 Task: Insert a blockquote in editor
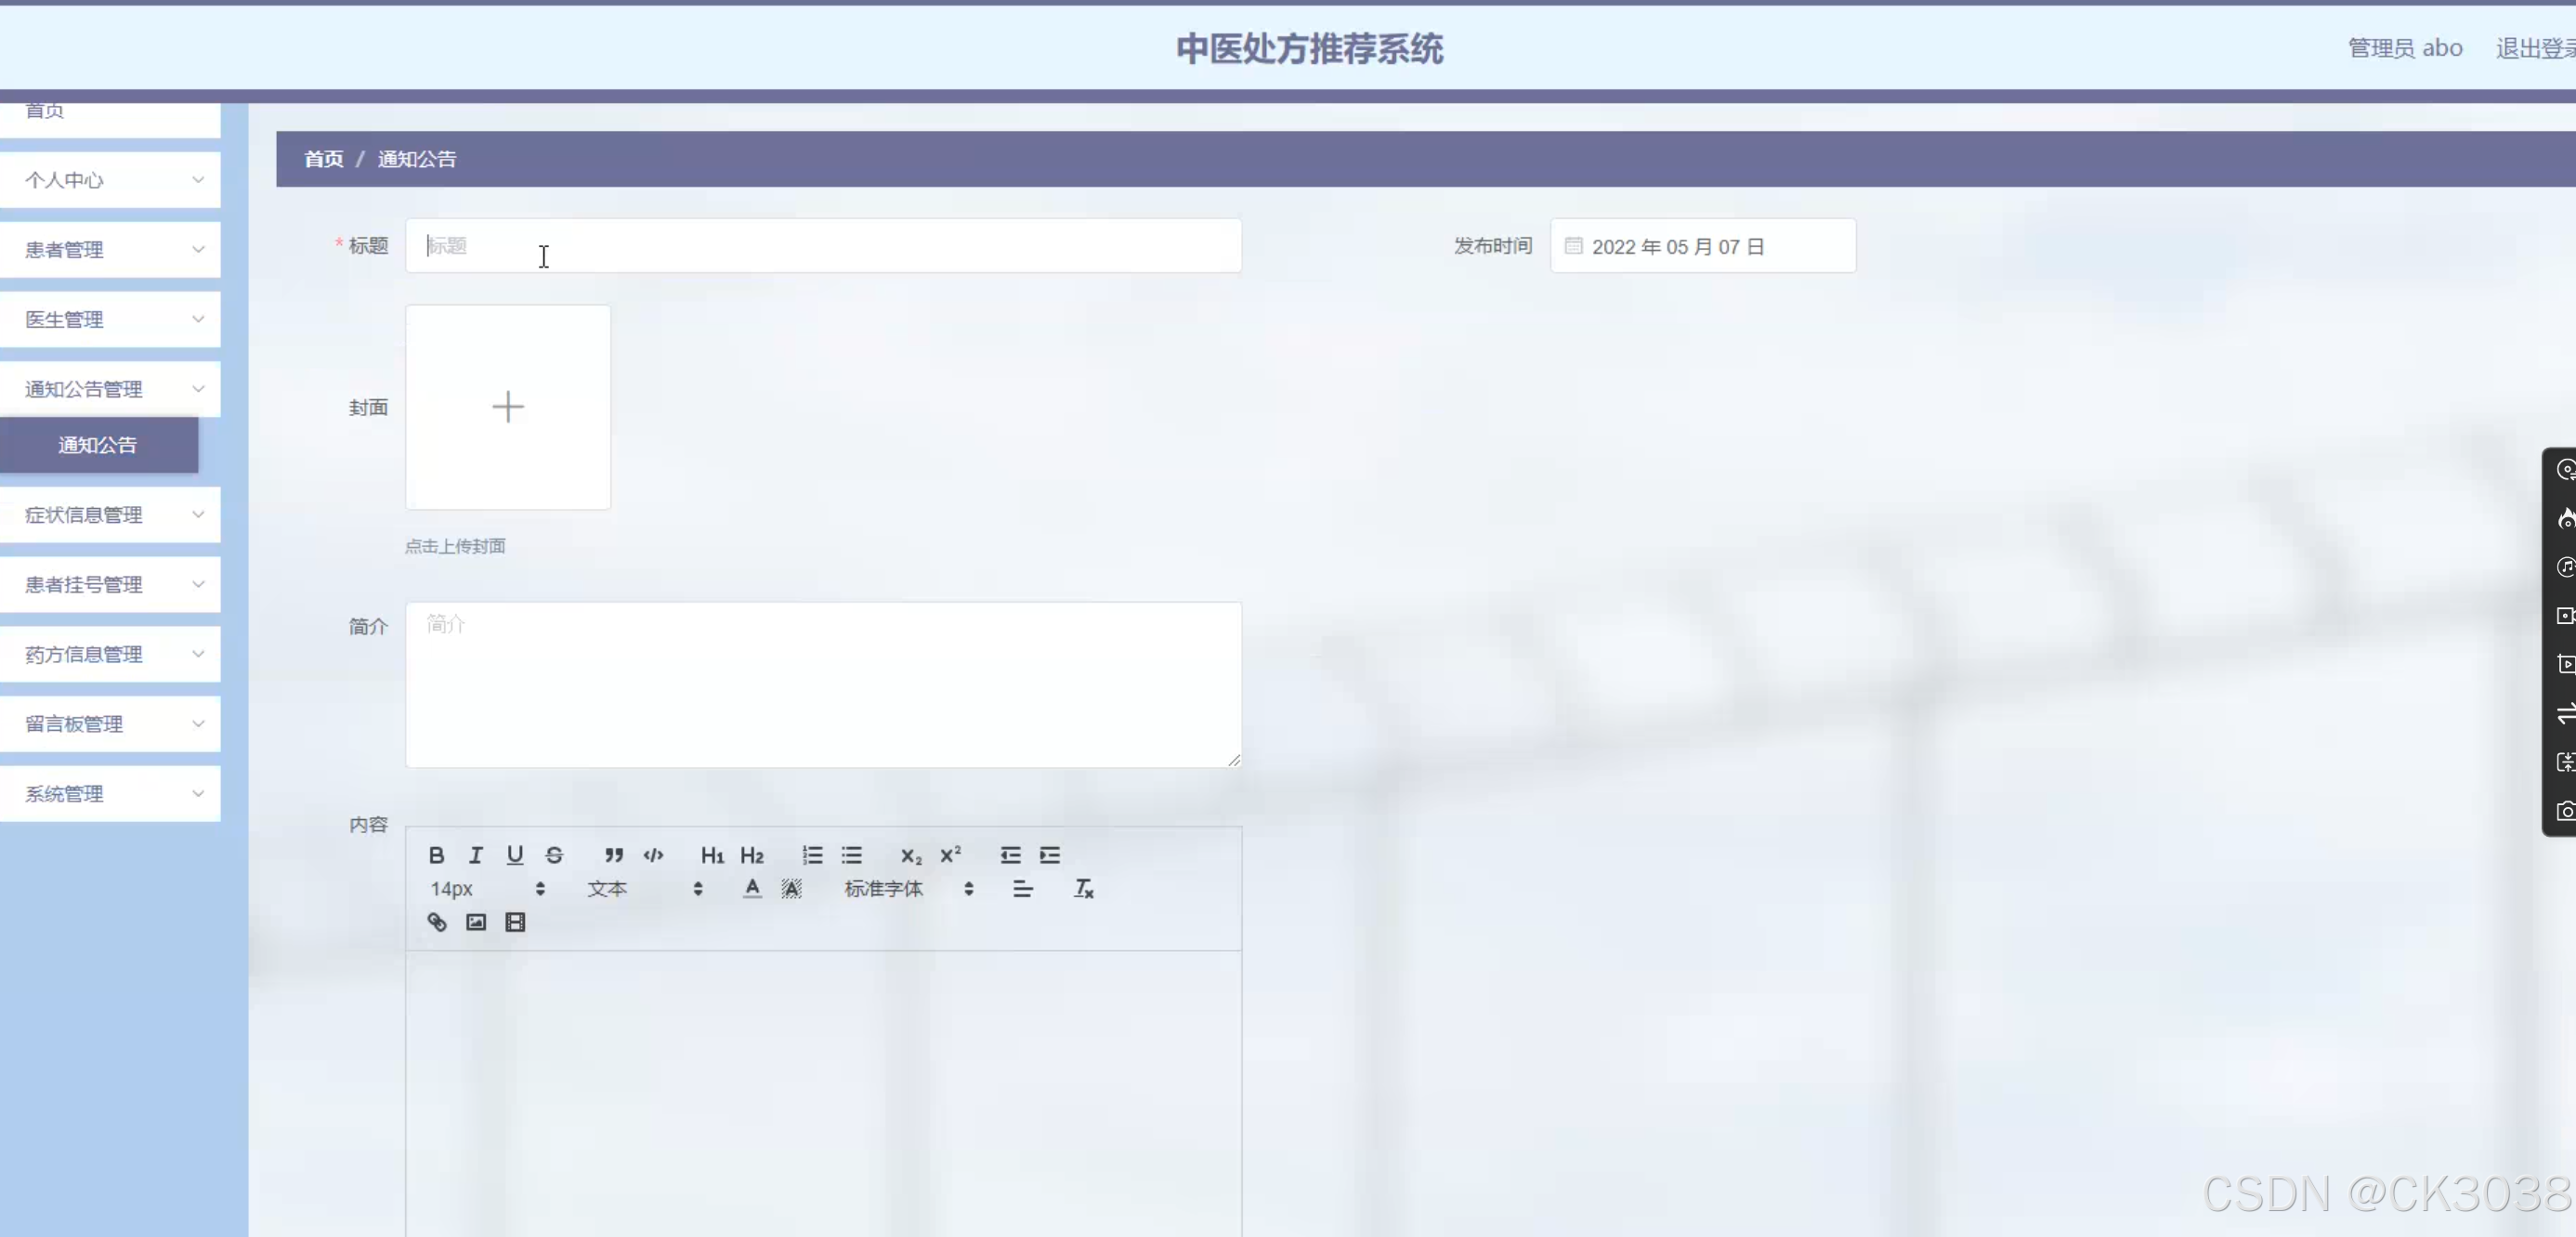tap(614, 855)
